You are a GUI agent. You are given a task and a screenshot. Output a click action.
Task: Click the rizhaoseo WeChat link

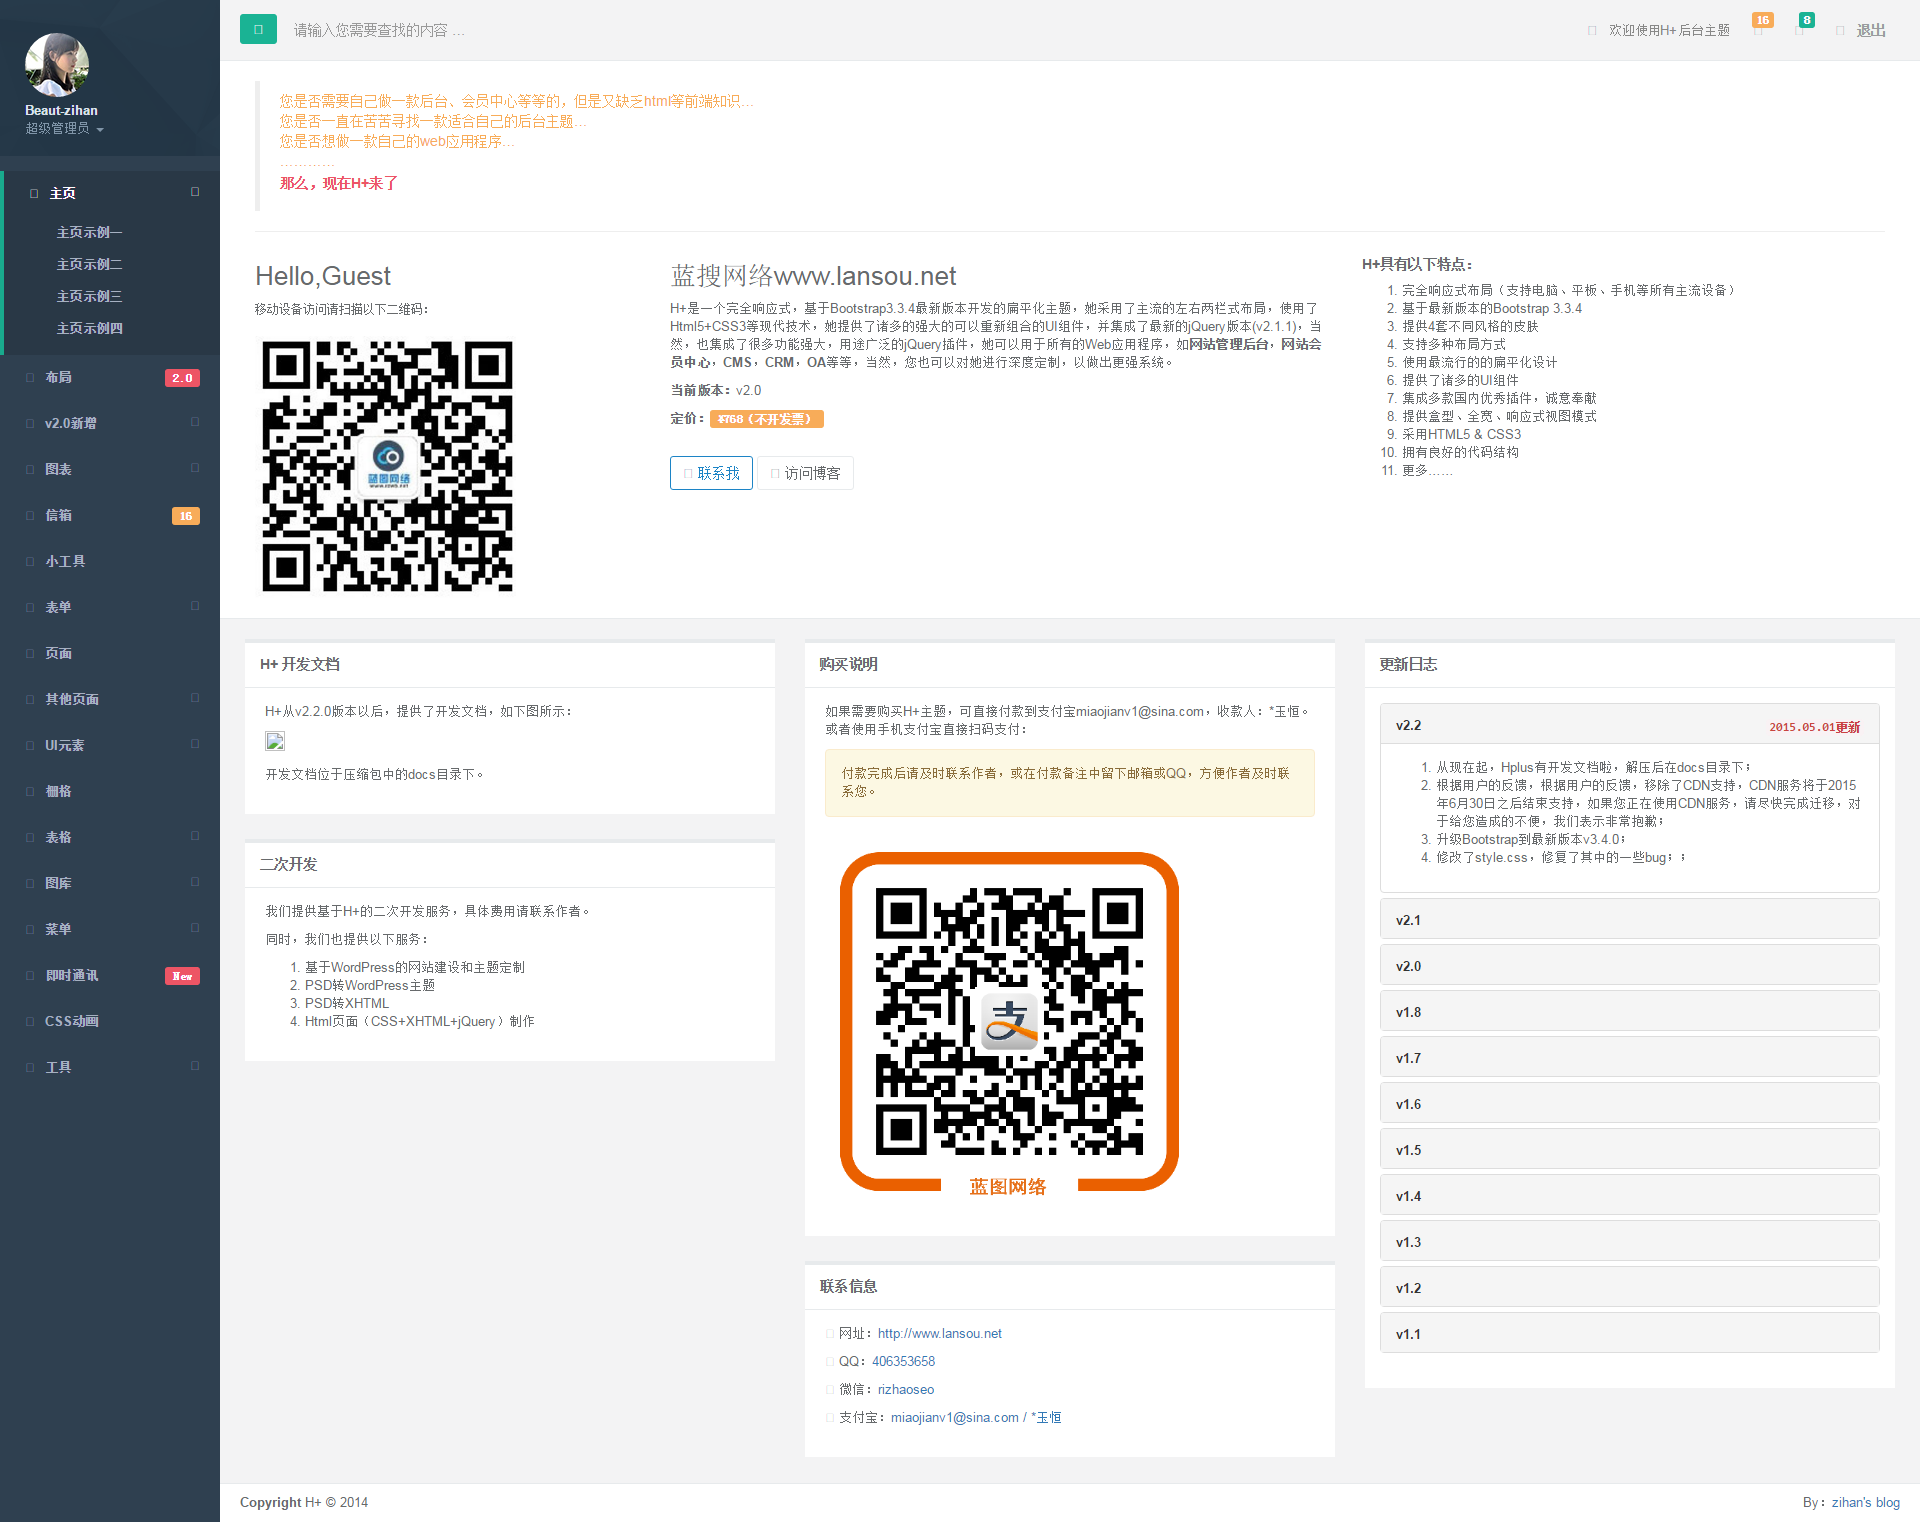(x=906, y=1390)
